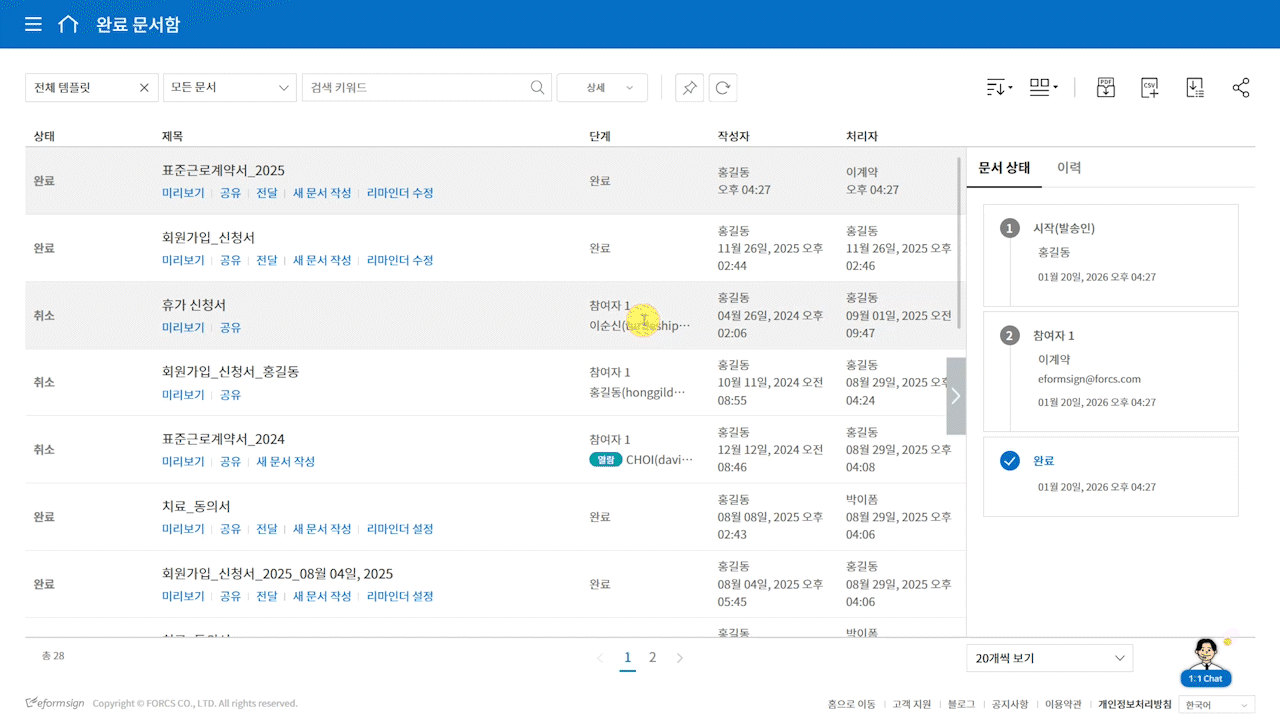Click the search magnifier icon
Viewport: 1280px width, 720px height.
538,88
